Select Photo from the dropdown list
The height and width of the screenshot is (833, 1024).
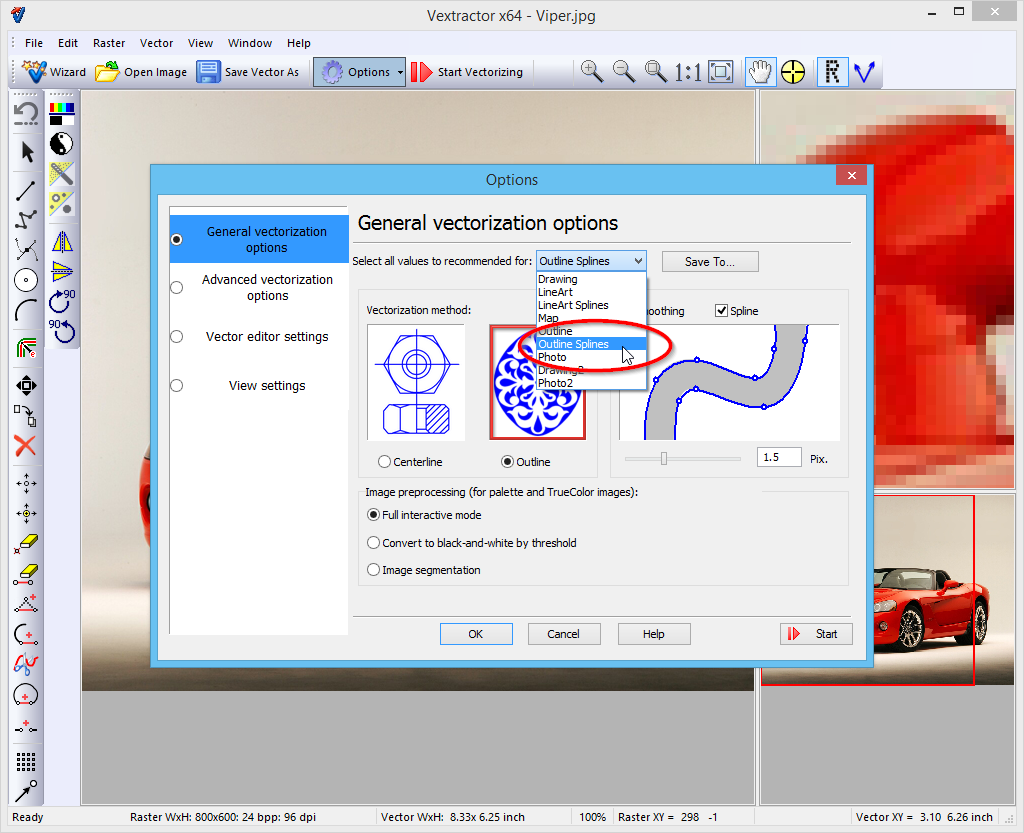pyautogui.click(x=552, y=357)
